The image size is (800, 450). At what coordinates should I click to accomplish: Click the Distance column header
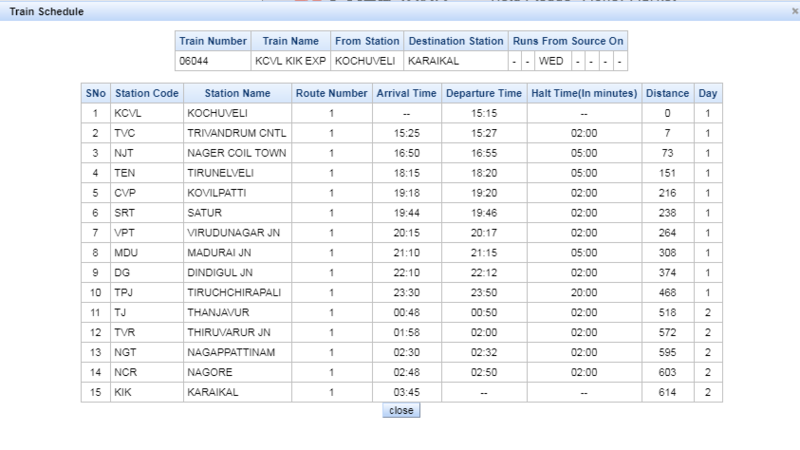pyautogui.click(x=667, y=93)
